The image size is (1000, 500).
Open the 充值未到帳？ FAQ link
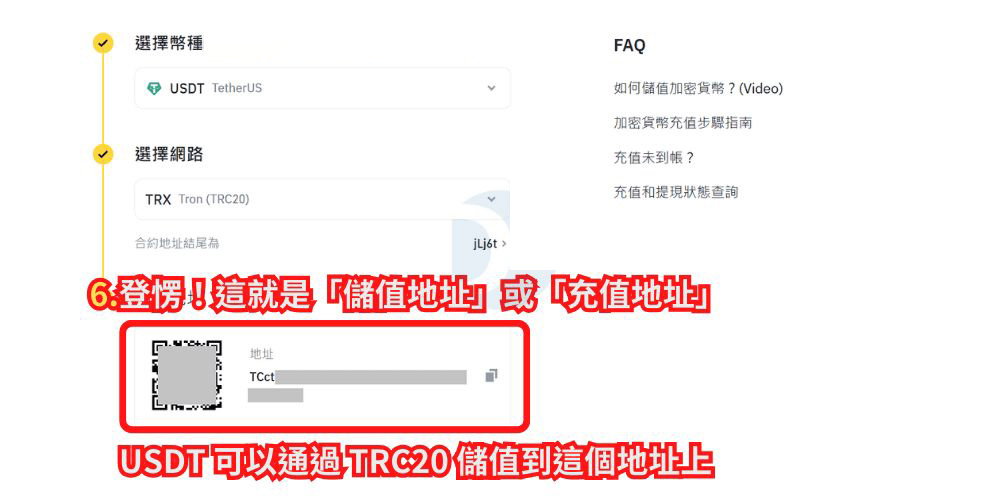click(654, 158)
